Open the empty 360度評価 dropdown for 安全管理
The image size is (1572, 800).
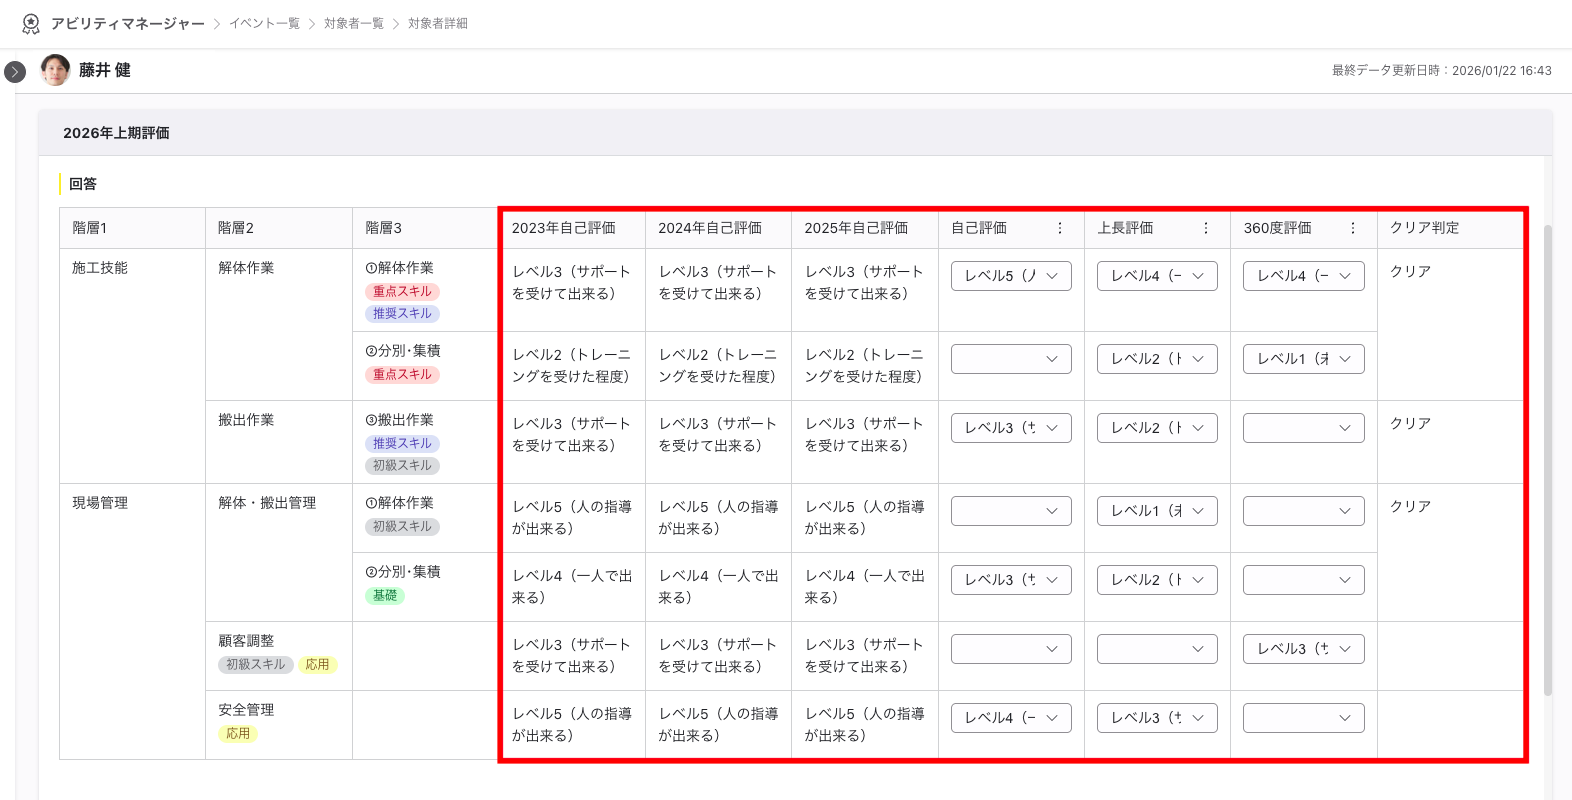click(1303, 718)
